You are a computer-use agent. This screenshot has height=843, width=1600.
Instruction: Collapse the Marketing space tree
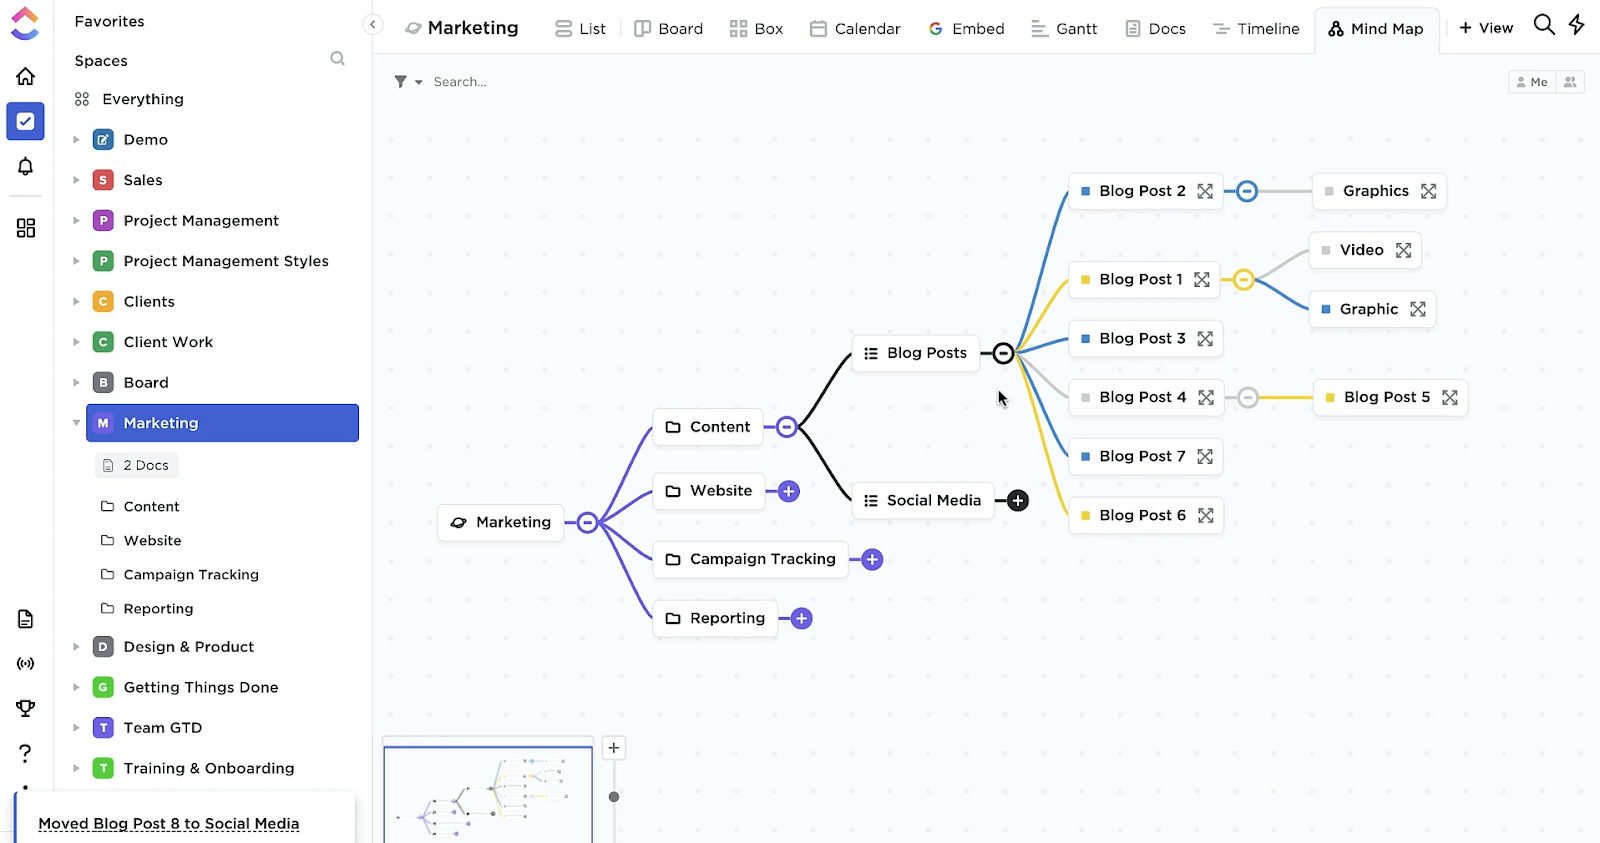[x=76, y=423]
